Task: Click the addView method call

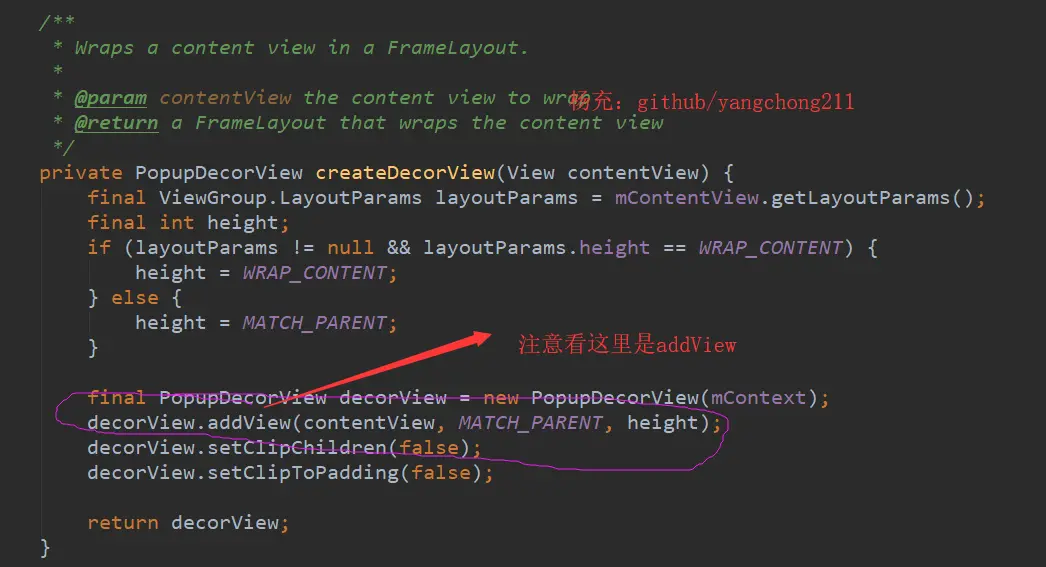Action: tap(248, 423)
